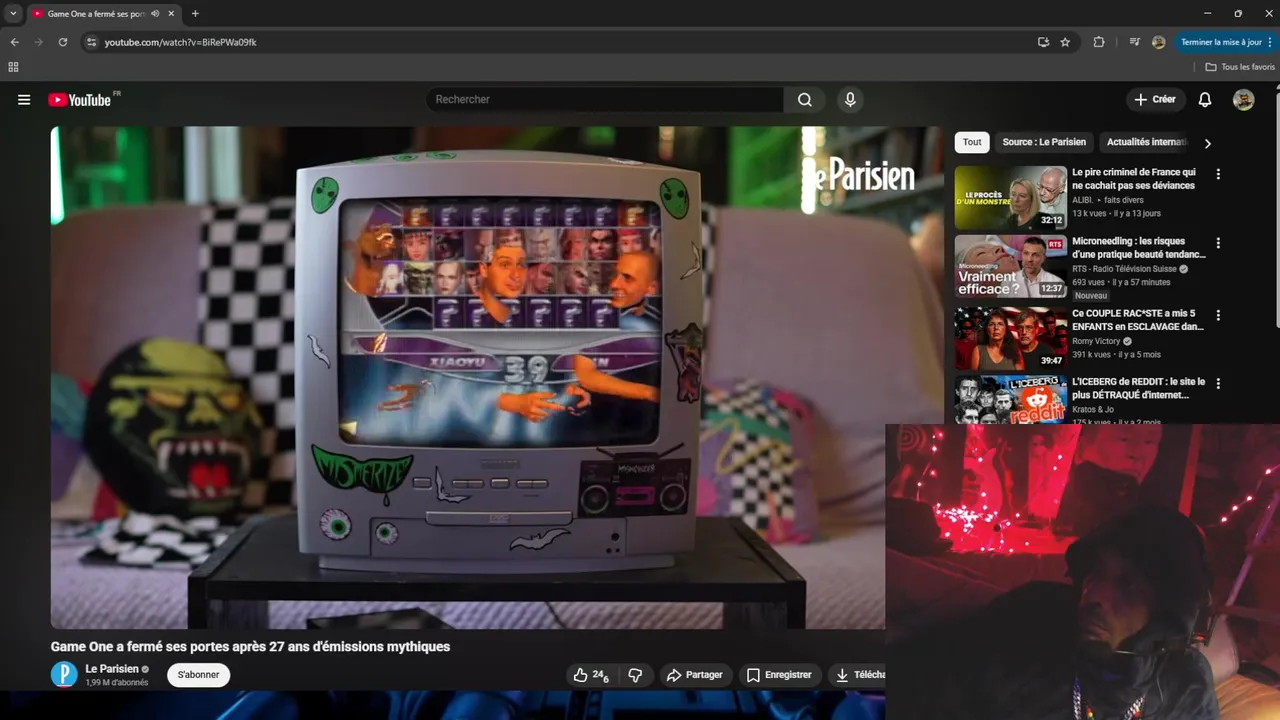Open the Chrome profile avatar
Viewport: 1280px width, 720px height.
tap(1159, 42)
